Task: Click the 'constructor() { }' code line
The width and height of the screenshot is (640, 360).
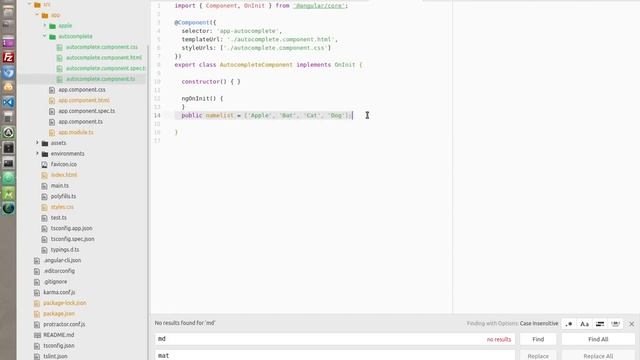Action: 211,82
